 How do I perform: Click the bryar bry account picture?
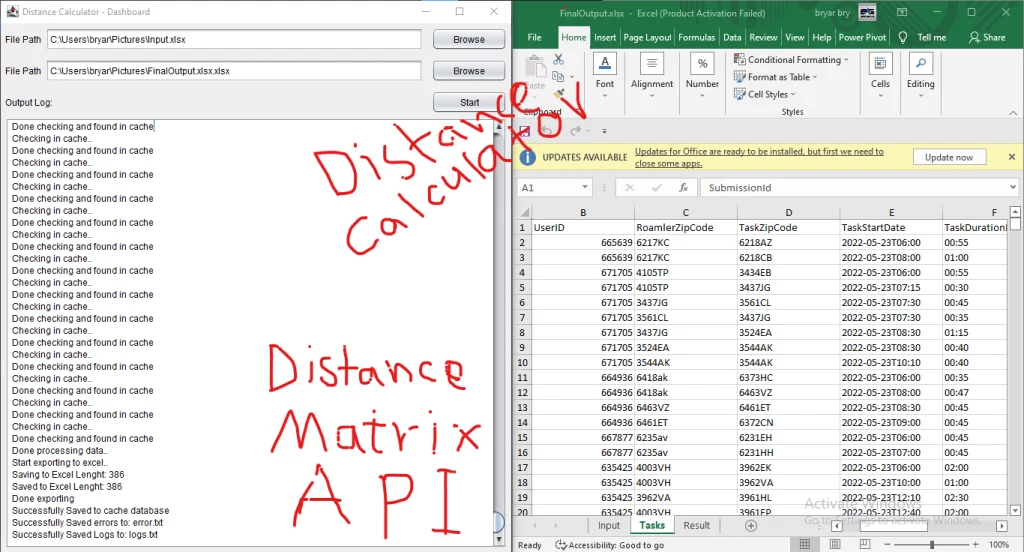(x=867, y=12)
